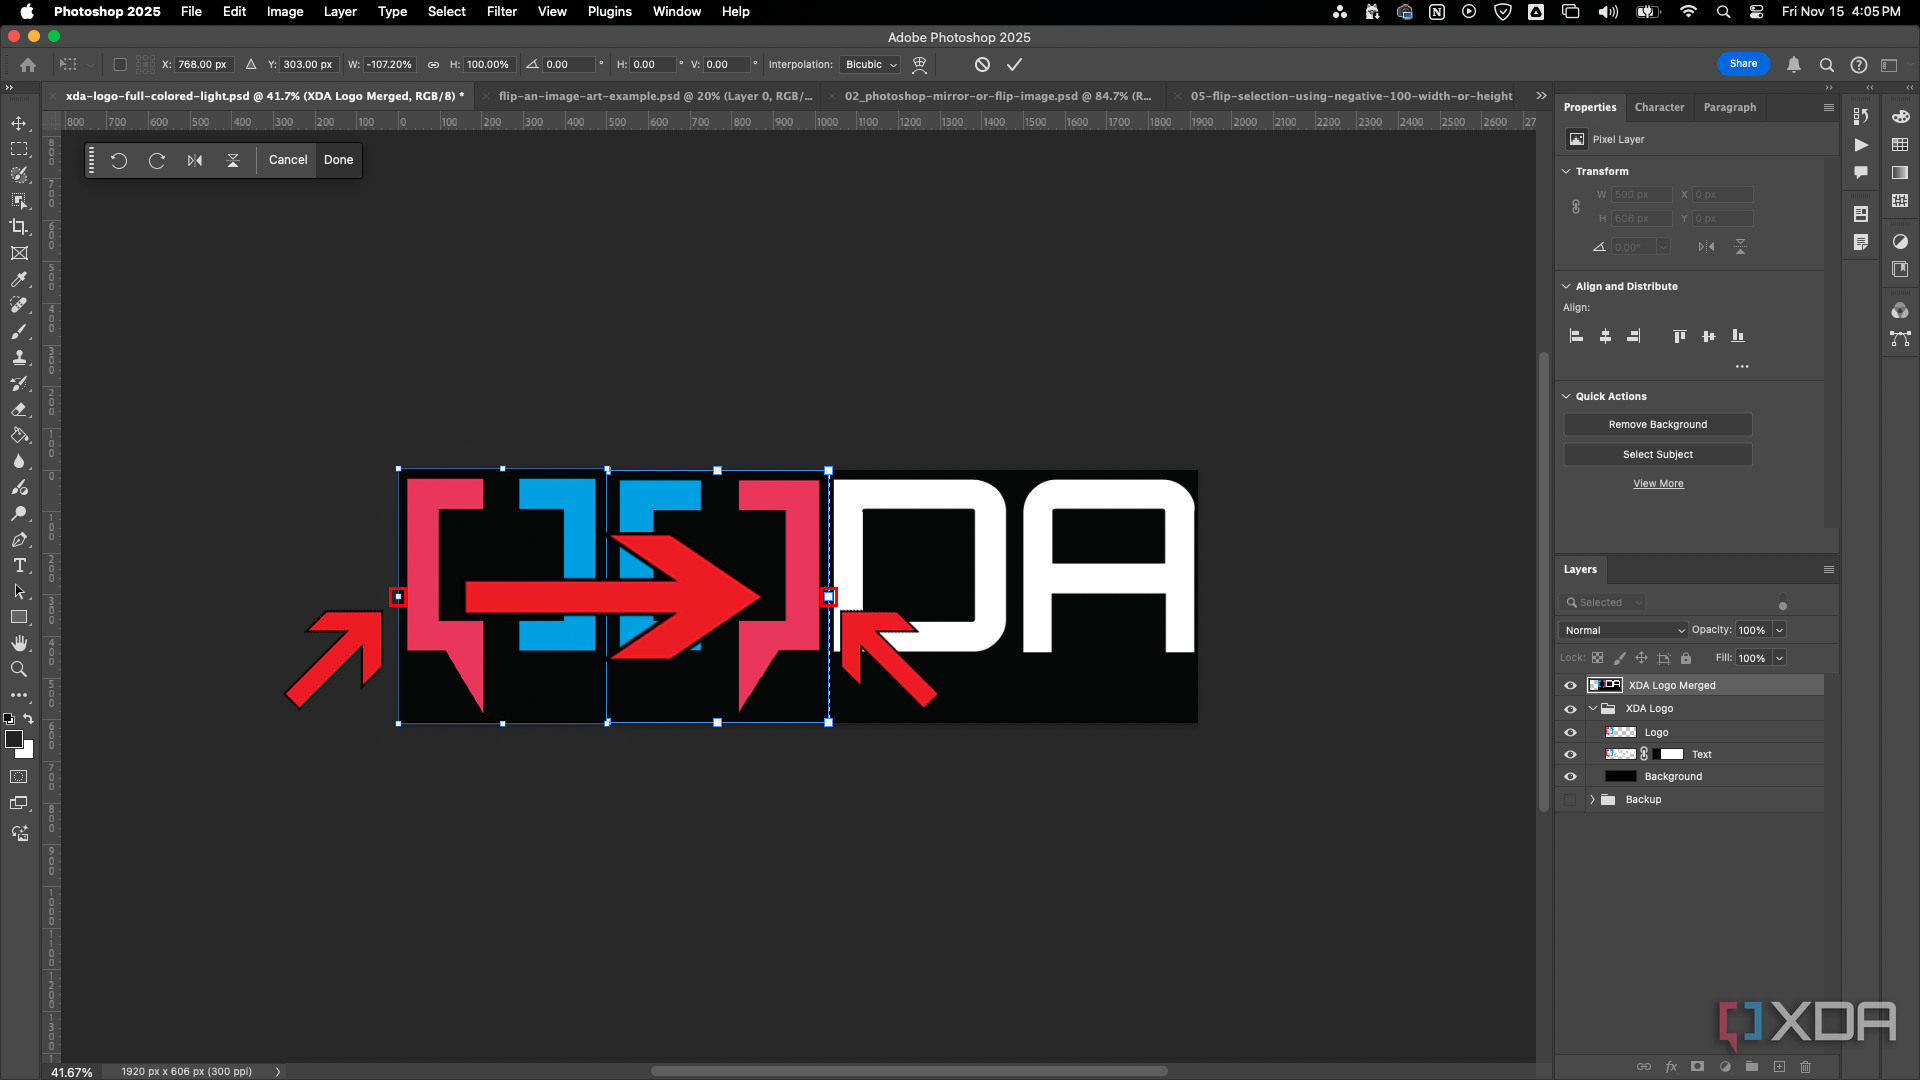Click the Cancel button in transform bar
This screenshot has height=1080, width=1920.
point(288,160)
